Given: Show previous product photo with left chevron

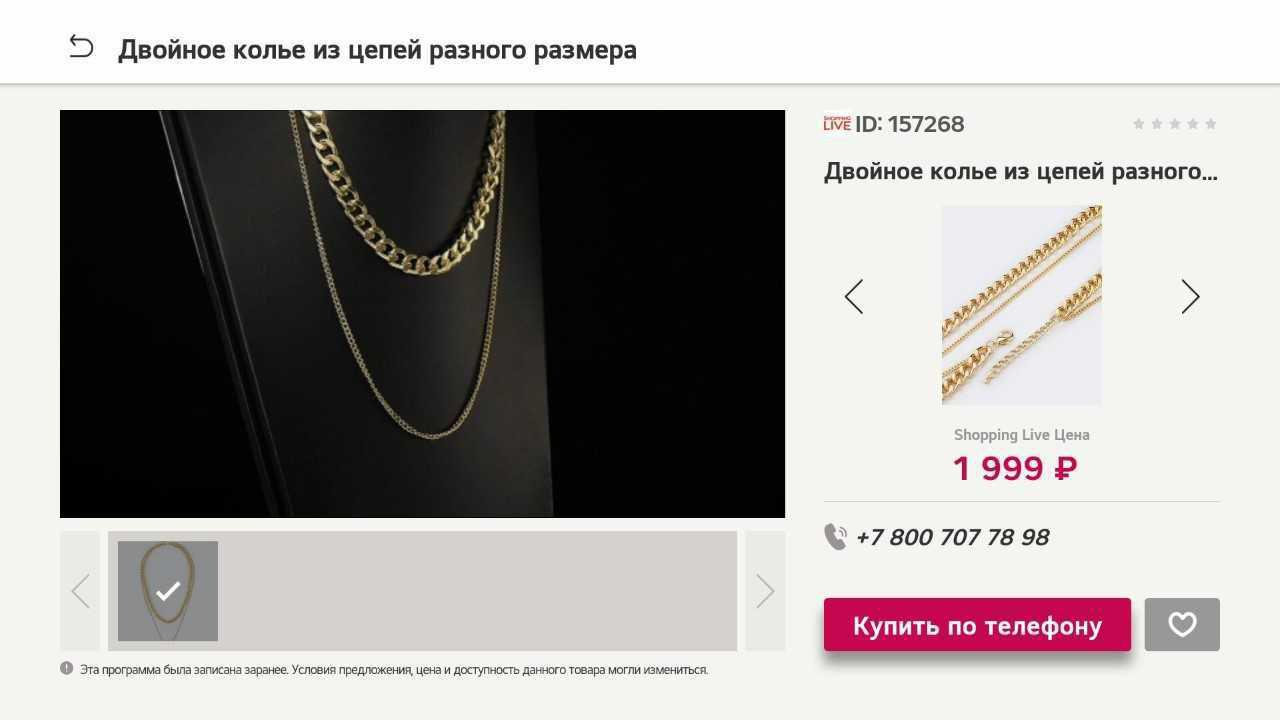Looking at the screenshot, I should [x=854, y=297].
